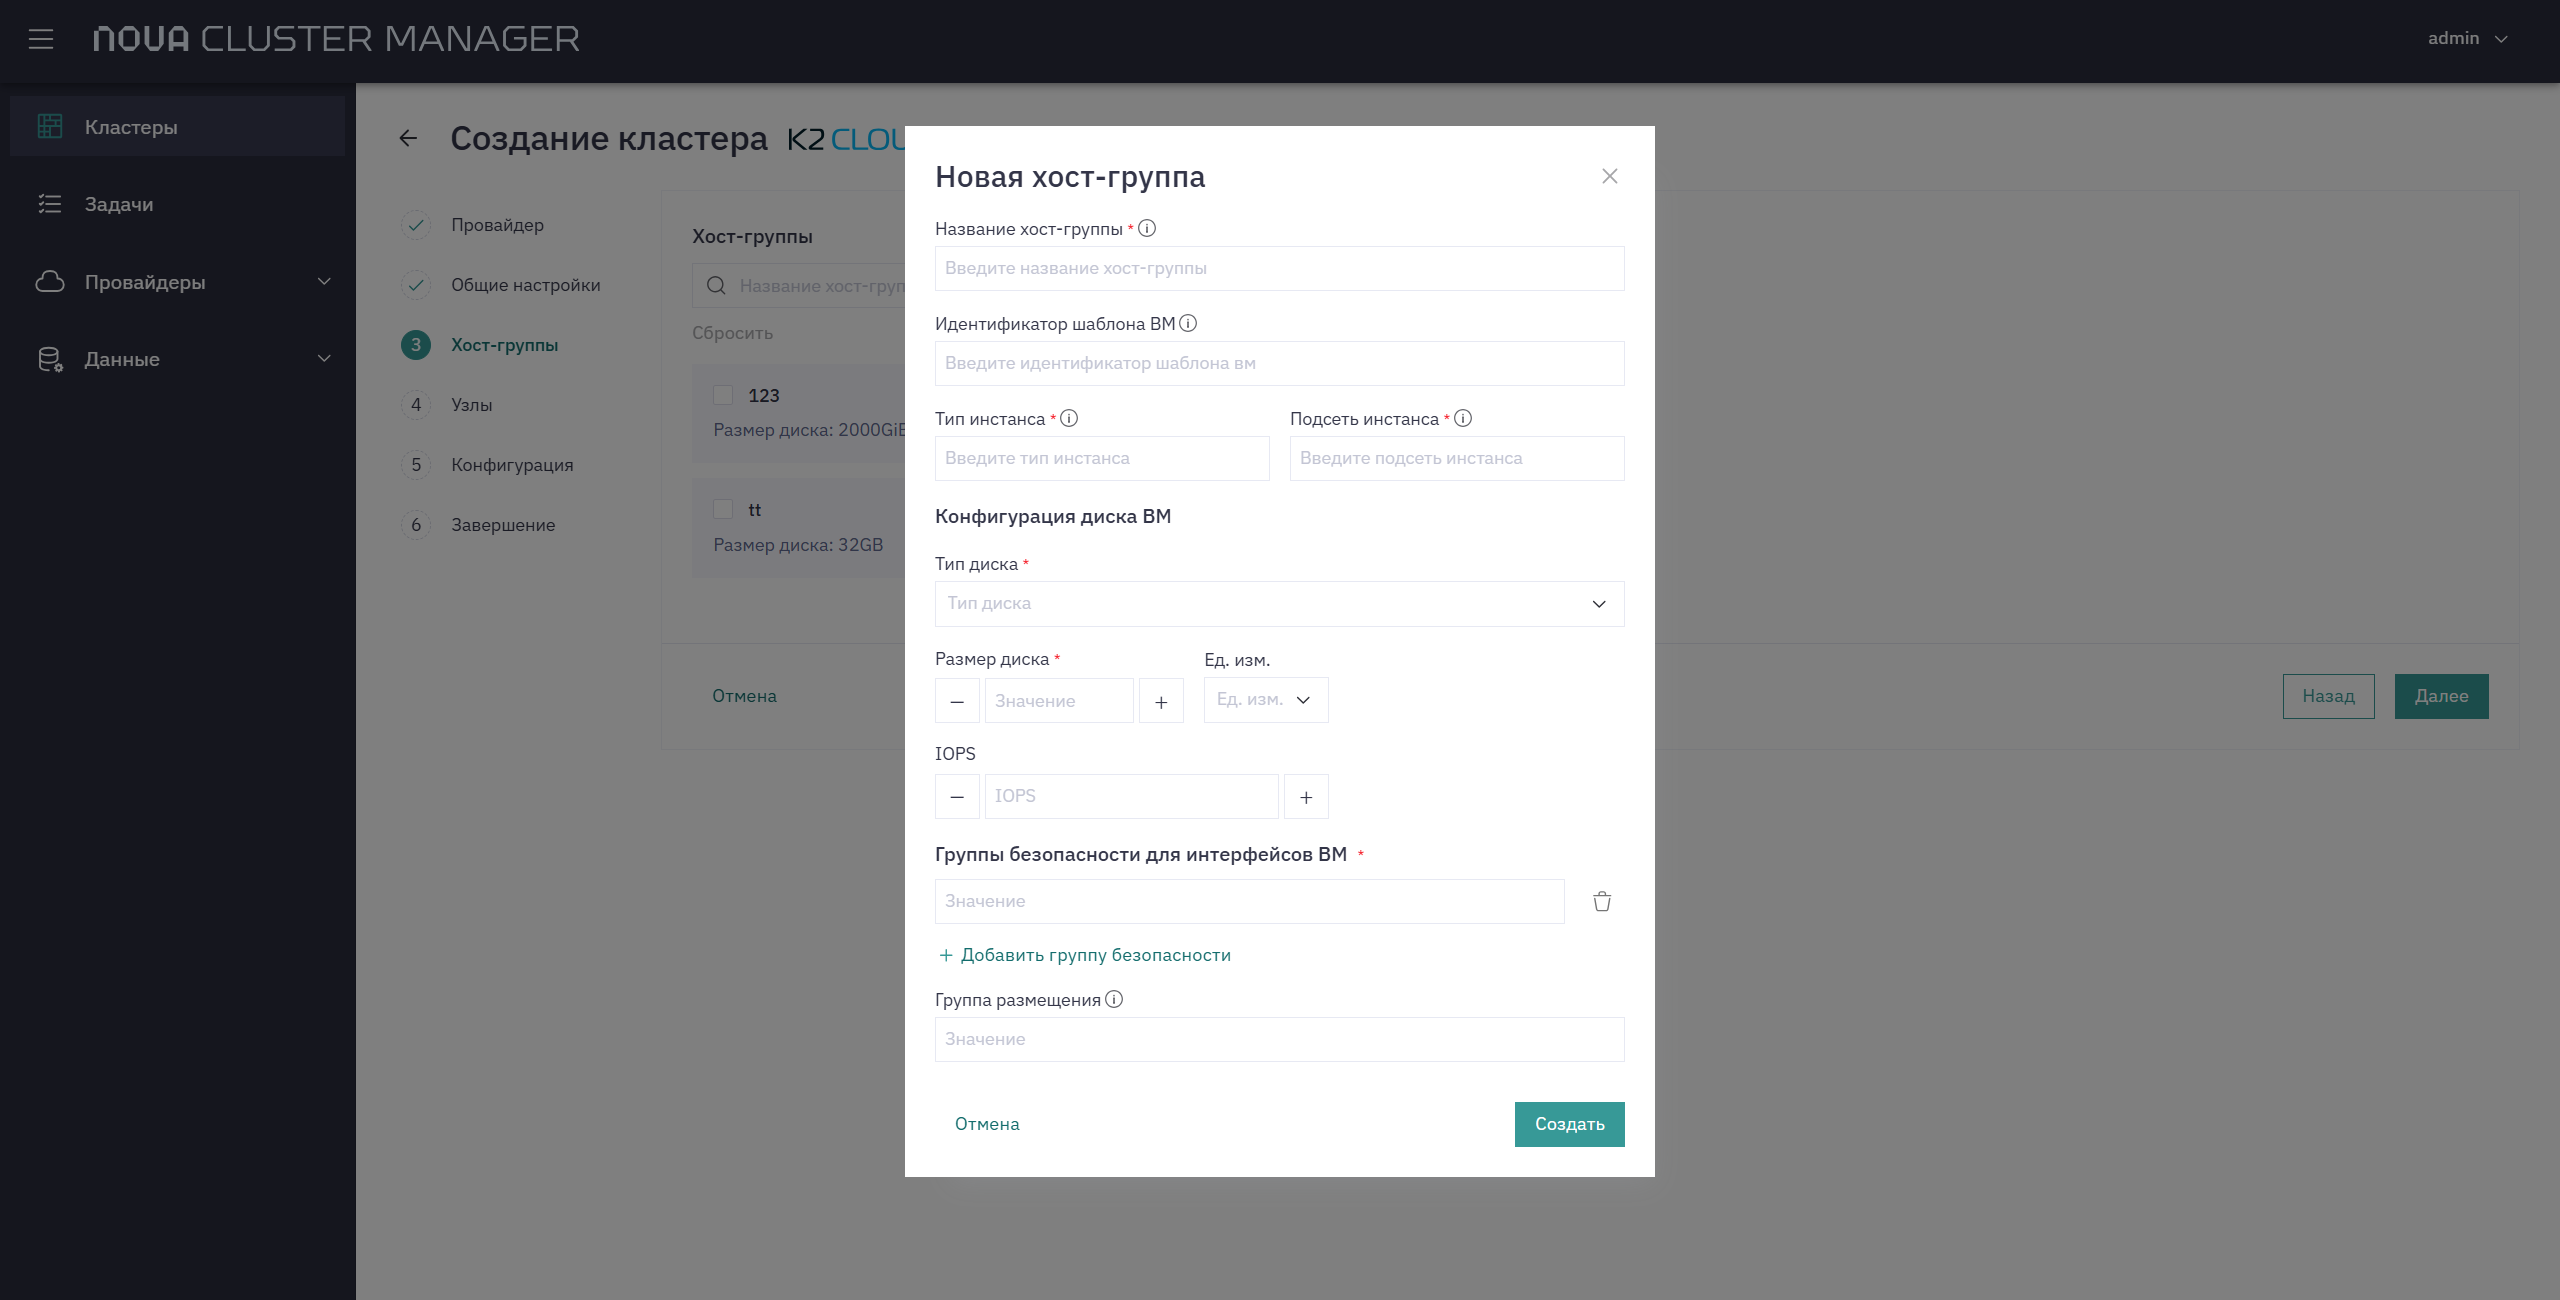The image size is (2560, 1300).
Task: Click info icon next to Подсеть инстанса
Action: tap(1463, 418)
